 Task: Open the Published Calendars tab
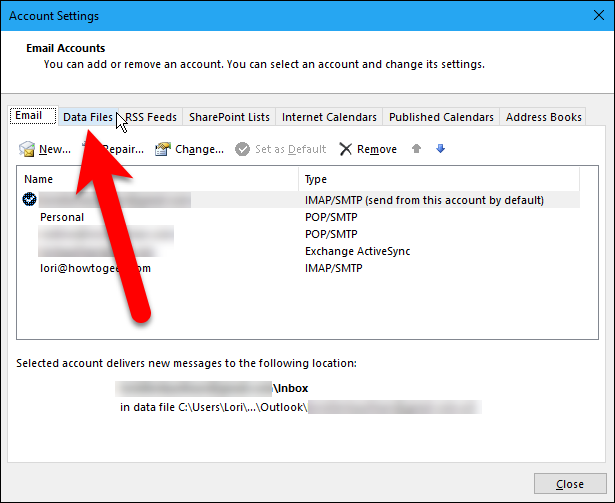pyautogui.click(x=441, y=117)
